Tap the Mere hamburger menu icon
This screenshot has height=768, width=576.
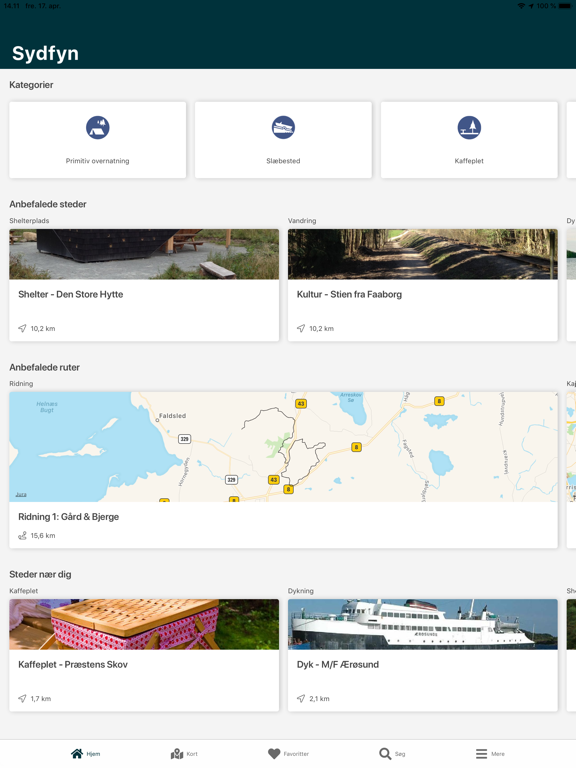(x=481, y=753)
